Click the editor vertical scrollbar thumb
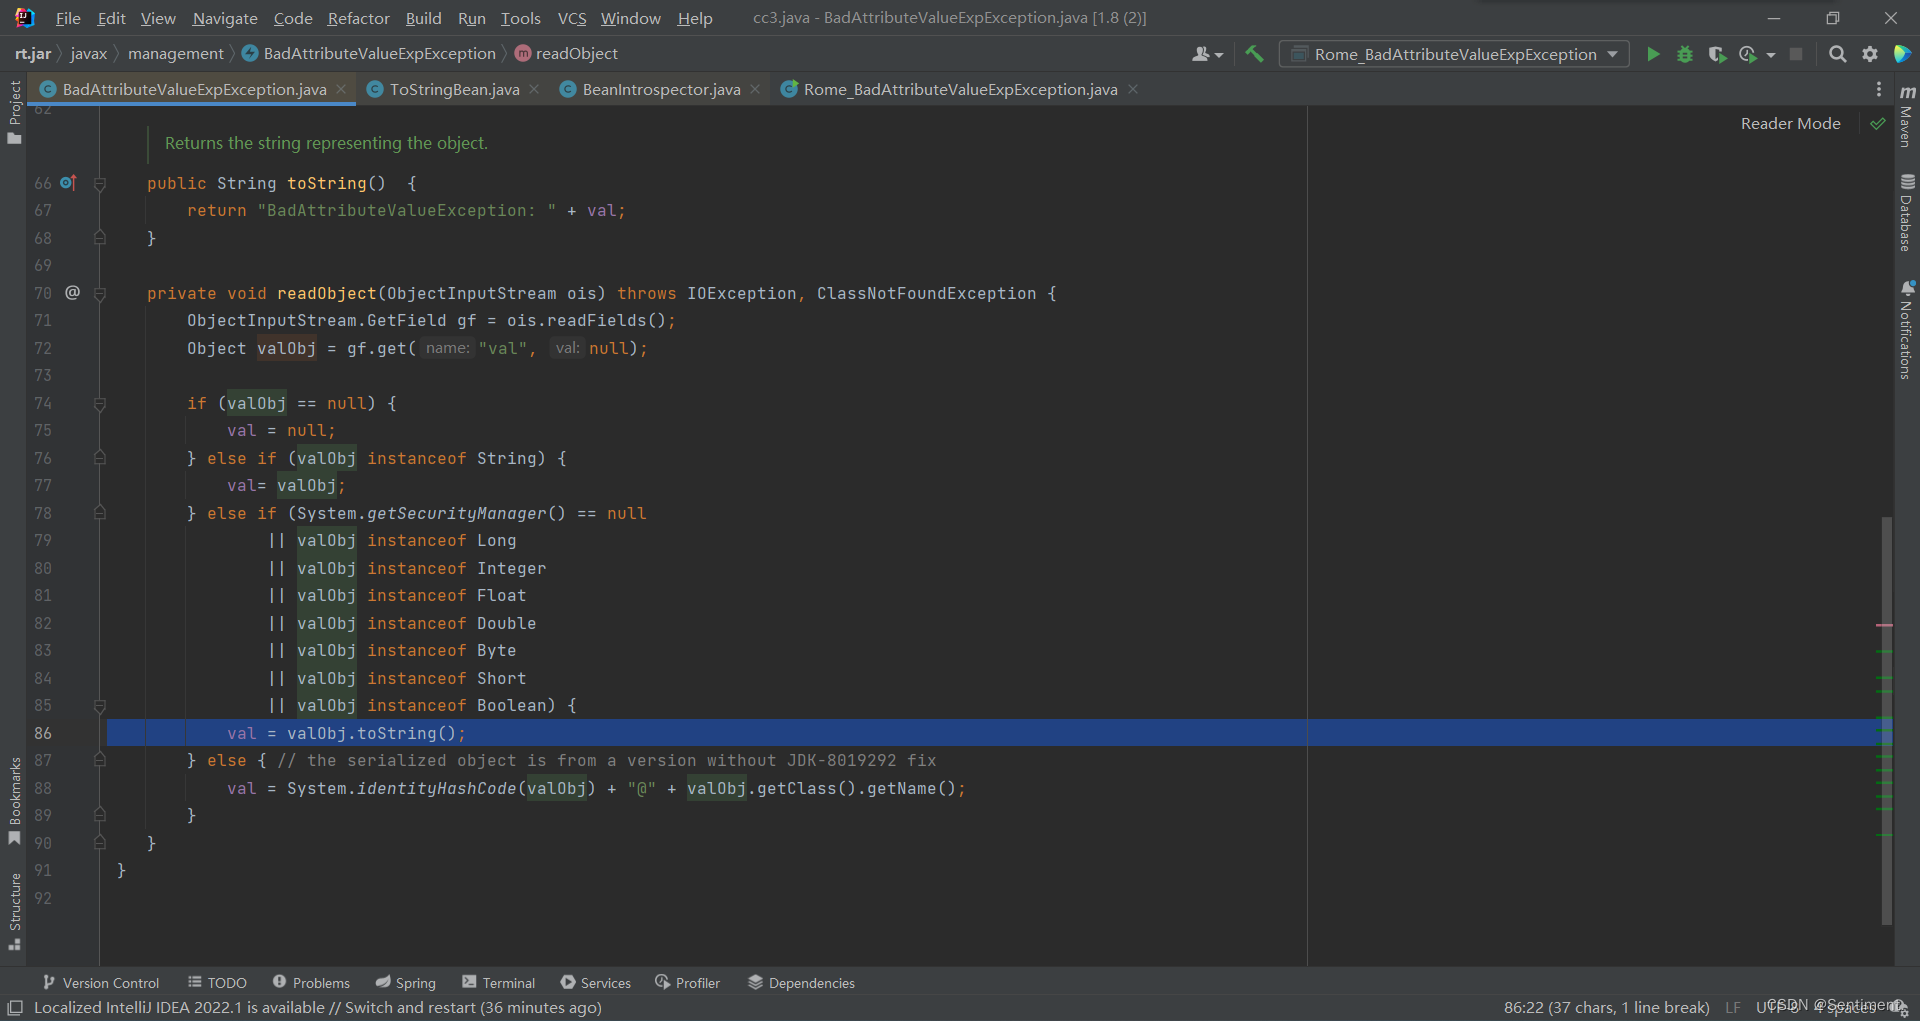The height and width of the screenshot is (1021, 1920). 1886,720
